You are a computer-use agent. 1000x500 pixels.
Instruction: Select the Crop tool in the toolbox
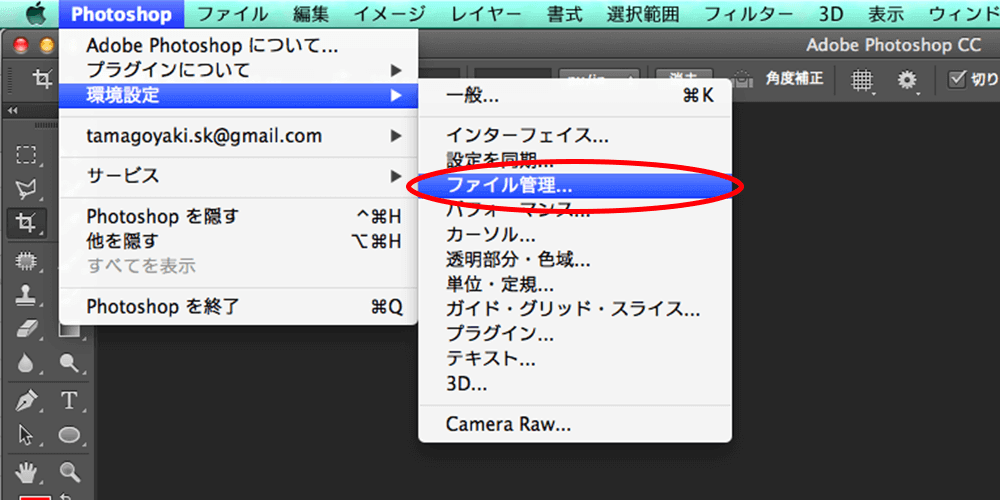pyautogui.click(x=26, y=223)
